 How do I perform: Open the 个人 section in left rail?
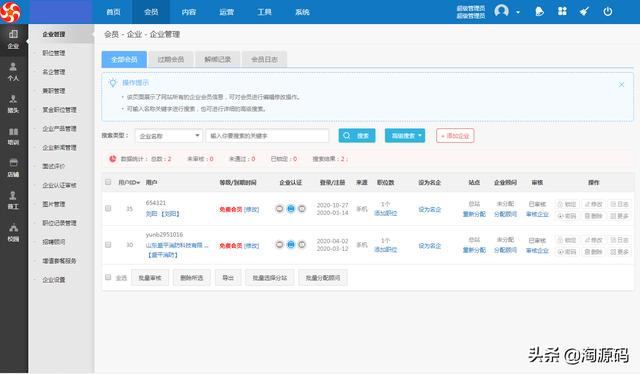click(13, 72)
